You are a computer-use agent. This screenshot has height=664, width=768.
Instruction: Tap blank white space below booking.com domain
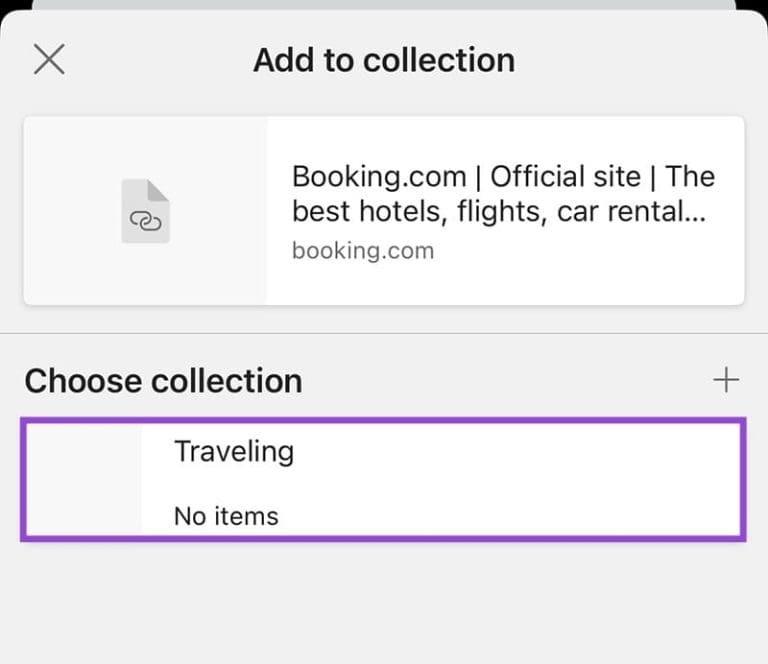click(x=504, y=284)
